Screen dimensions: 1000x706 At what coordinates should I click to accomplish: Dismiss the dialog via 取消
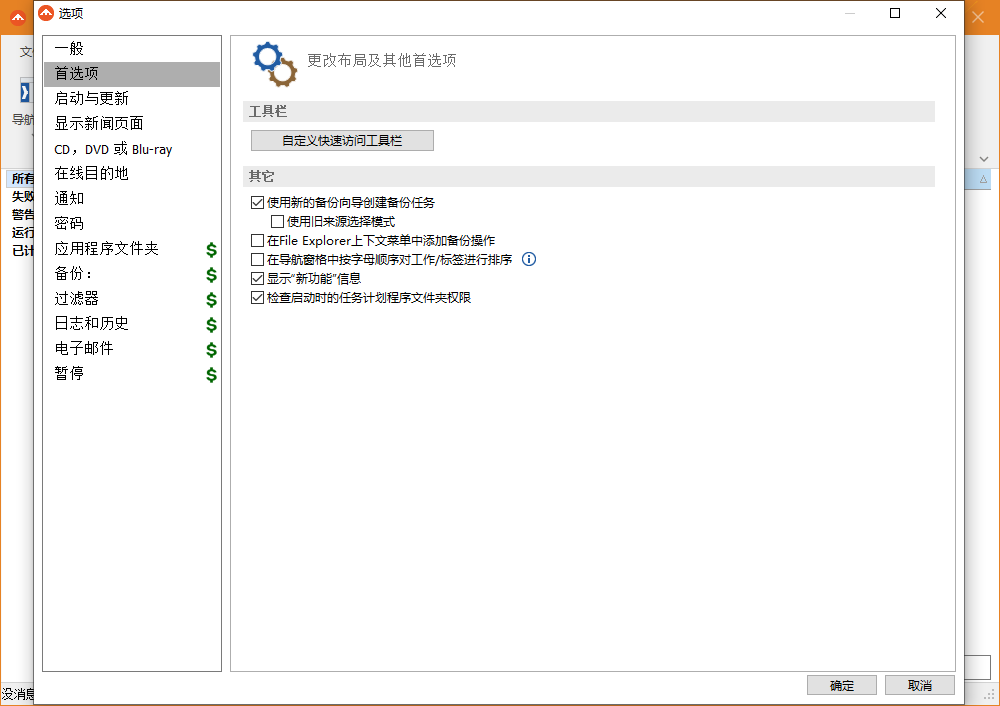919,685
